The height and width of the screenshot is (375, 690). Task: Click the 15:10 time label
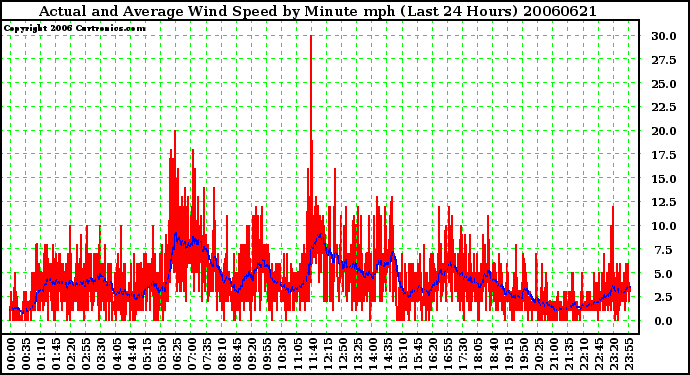pyautogui.click(x=403, y=354)
